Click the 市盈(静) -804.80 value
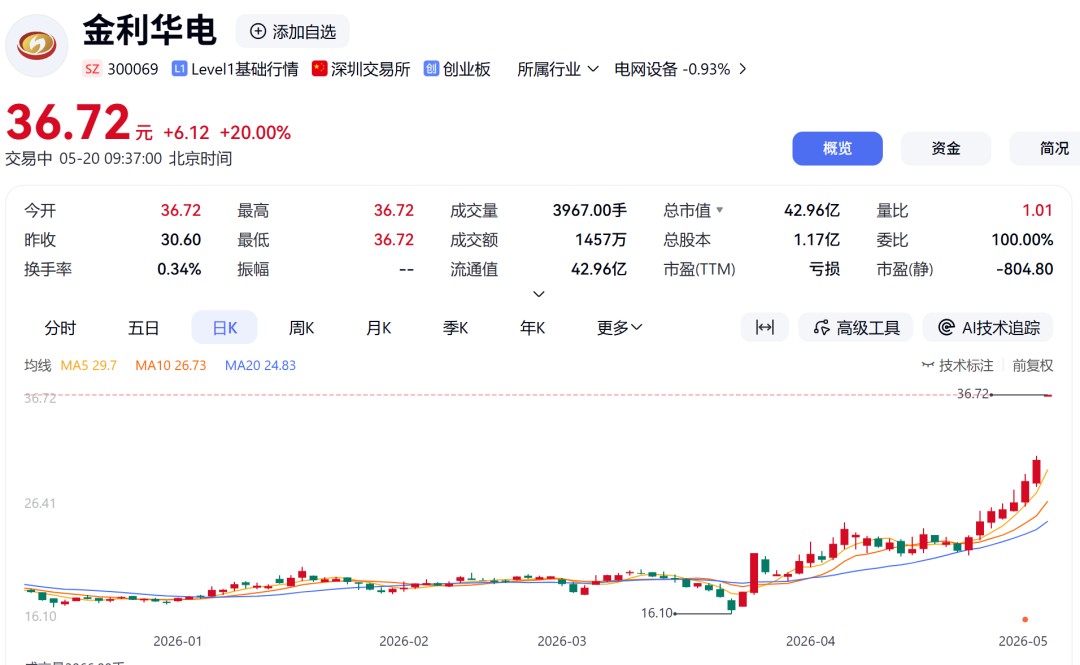1080x665 pixels. tap(1024, 269)
